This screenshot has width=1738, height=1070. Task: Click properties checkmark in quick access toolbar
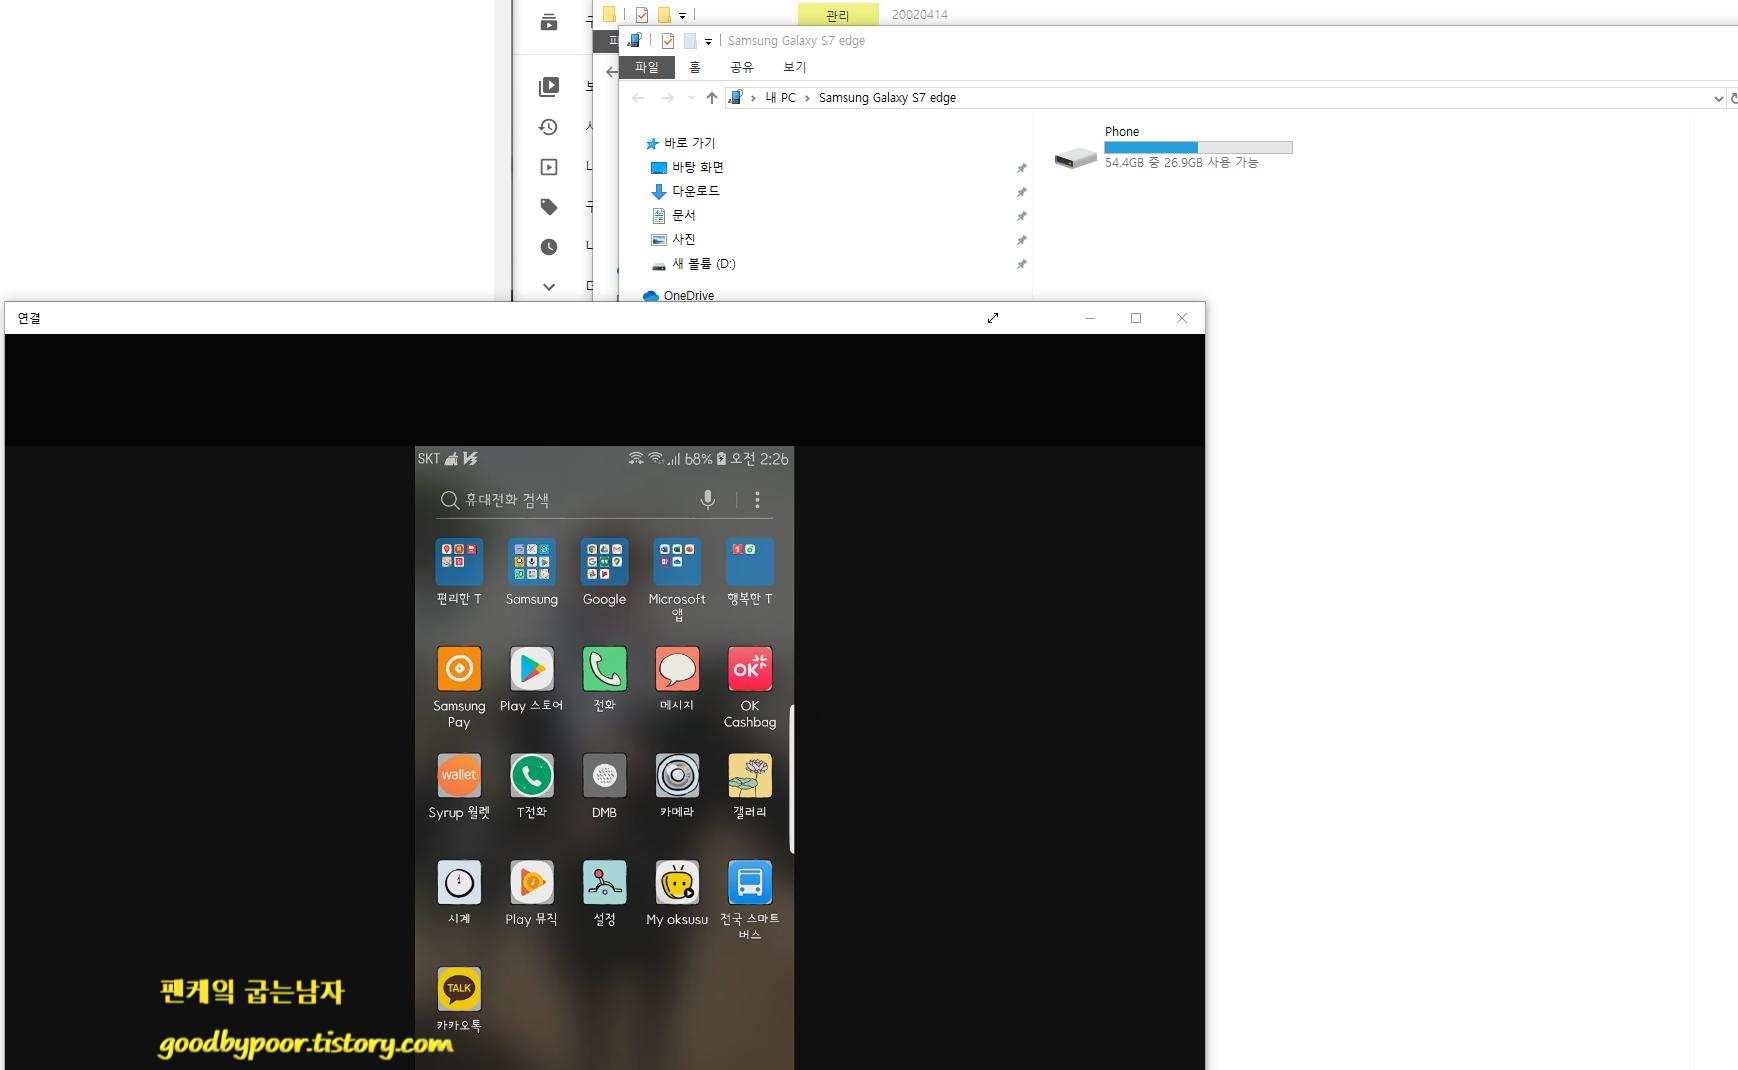[x=667, y=41]
